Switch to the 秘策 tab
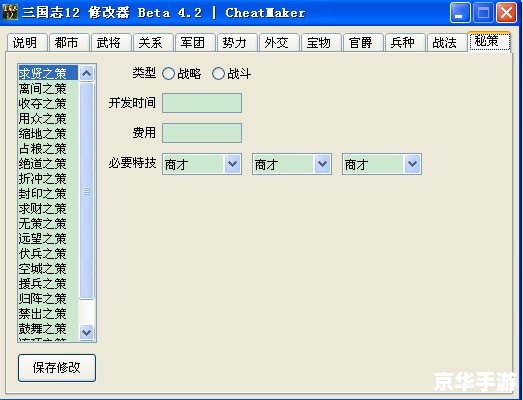523x400 pixels. pos(489,41)
